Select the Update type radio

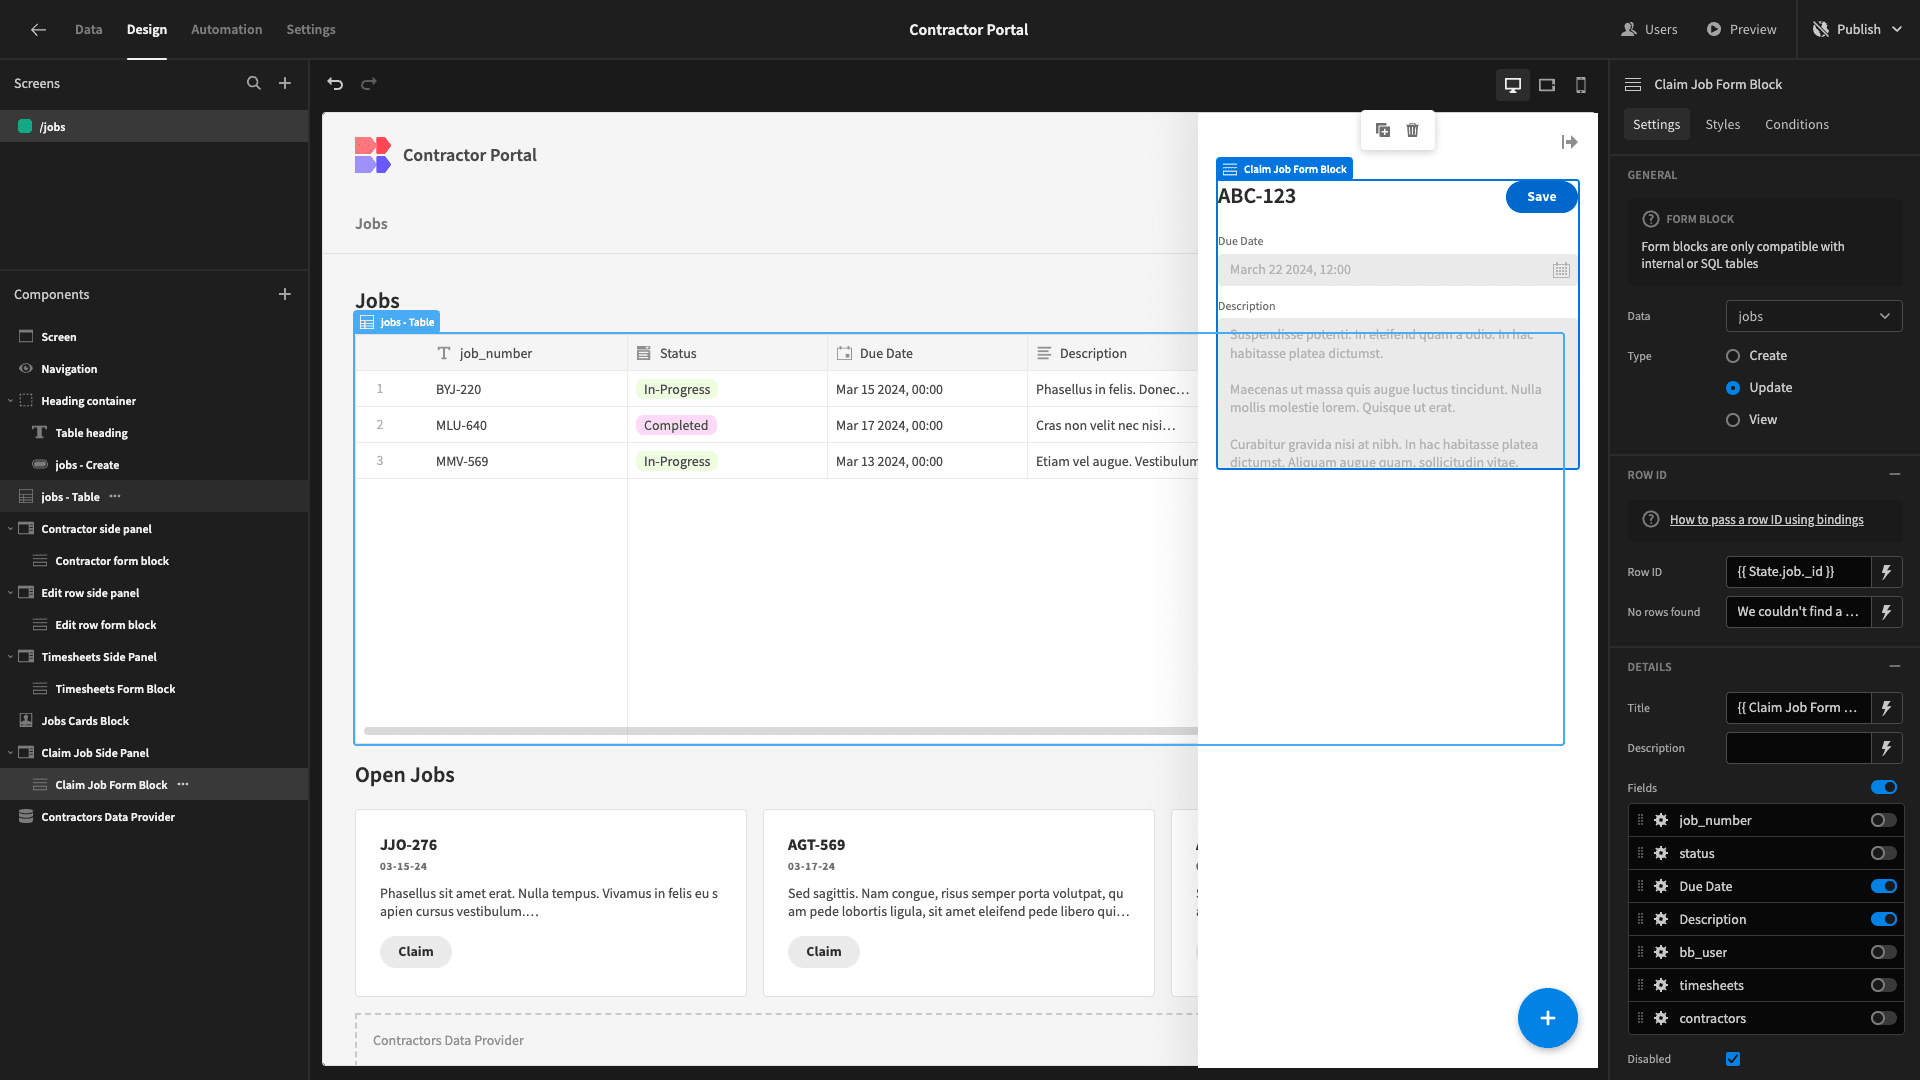pos(1733,388)
